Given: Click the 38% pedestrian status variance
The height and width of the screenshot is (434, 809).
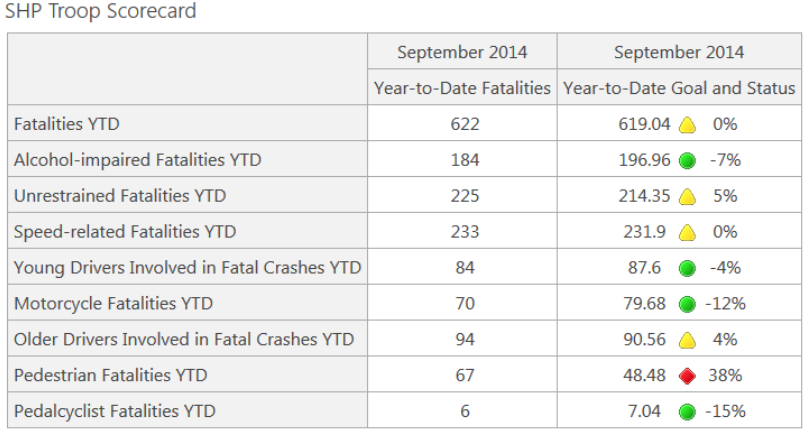Looking at the screenshot, I should tap(724, 375).
